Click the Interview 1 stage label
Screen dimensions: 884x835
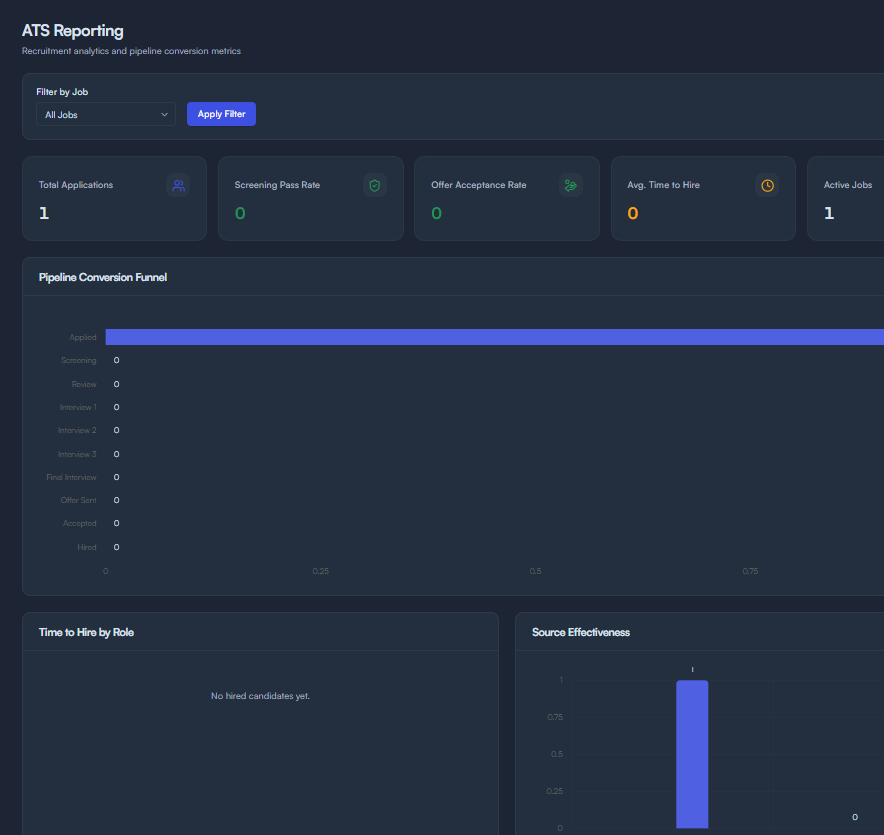(x=78, y=407)
